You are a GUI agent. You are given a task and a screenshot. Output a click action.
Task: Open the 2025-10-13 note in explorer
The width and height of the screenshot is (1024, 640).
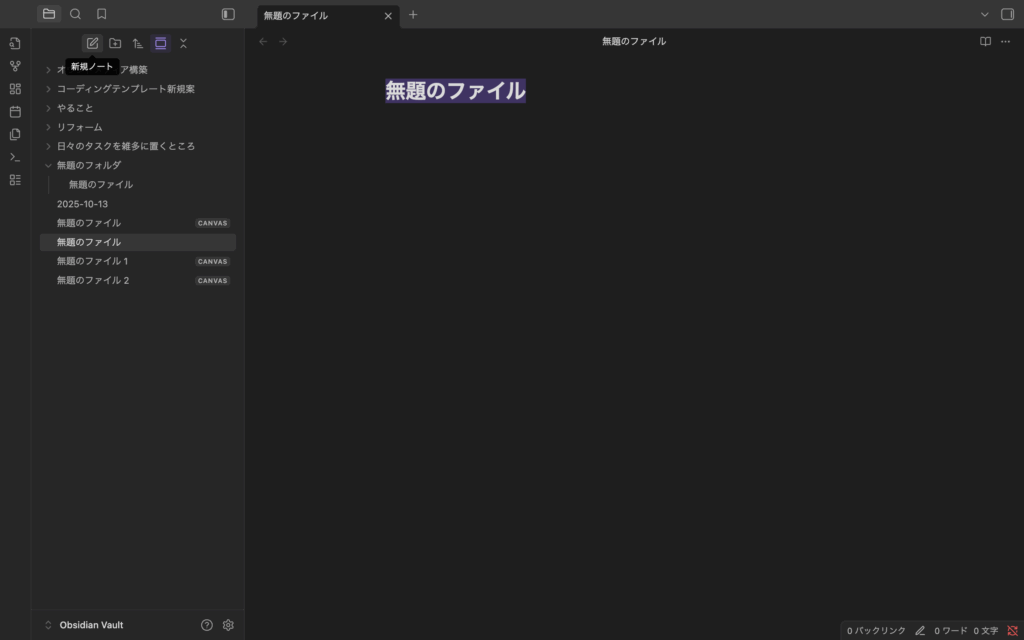82,204
